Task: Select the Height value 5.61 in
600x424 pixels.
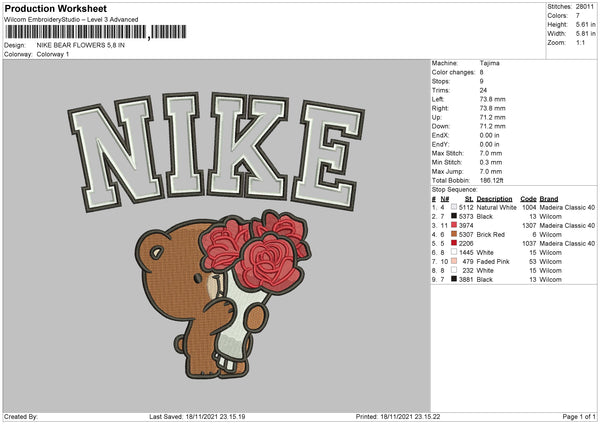Action: 585,24
